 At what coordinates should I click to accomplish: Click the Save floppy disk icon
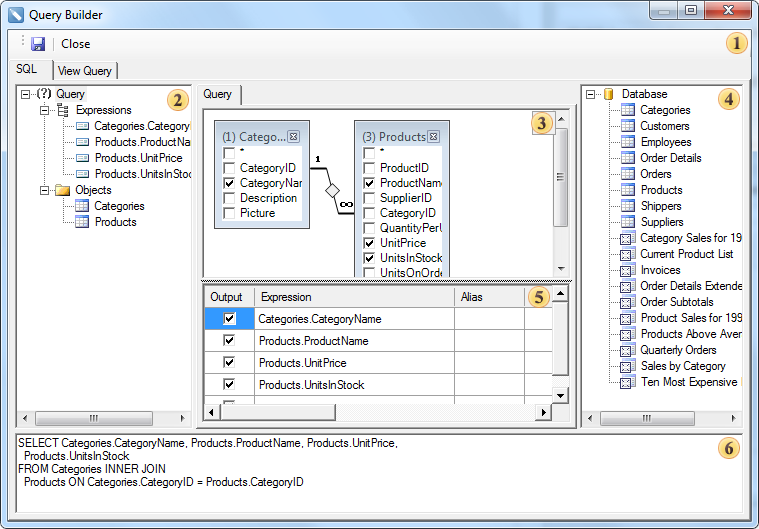pyautogui.click(x=38, y=44)
